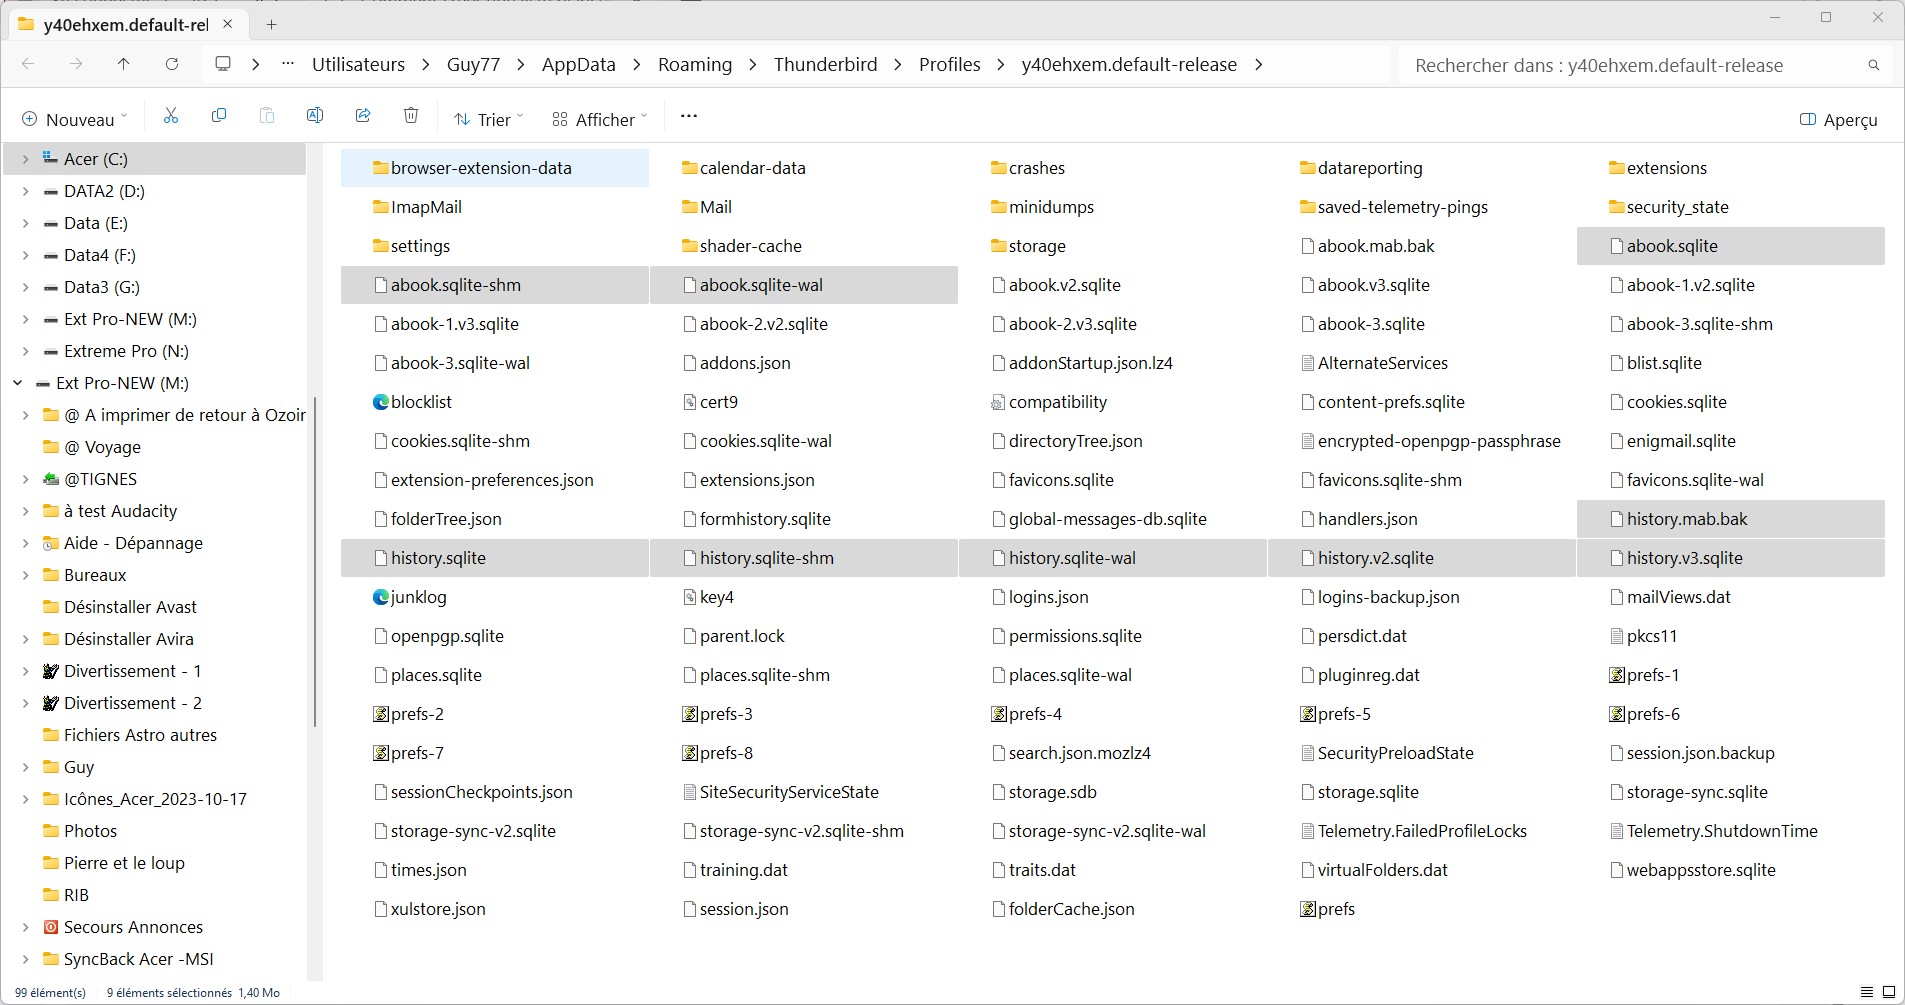Select SyncBack Acer -MSI folder
The height and width of the screenshot is (1005, 1905).
[x=138, y=959]
